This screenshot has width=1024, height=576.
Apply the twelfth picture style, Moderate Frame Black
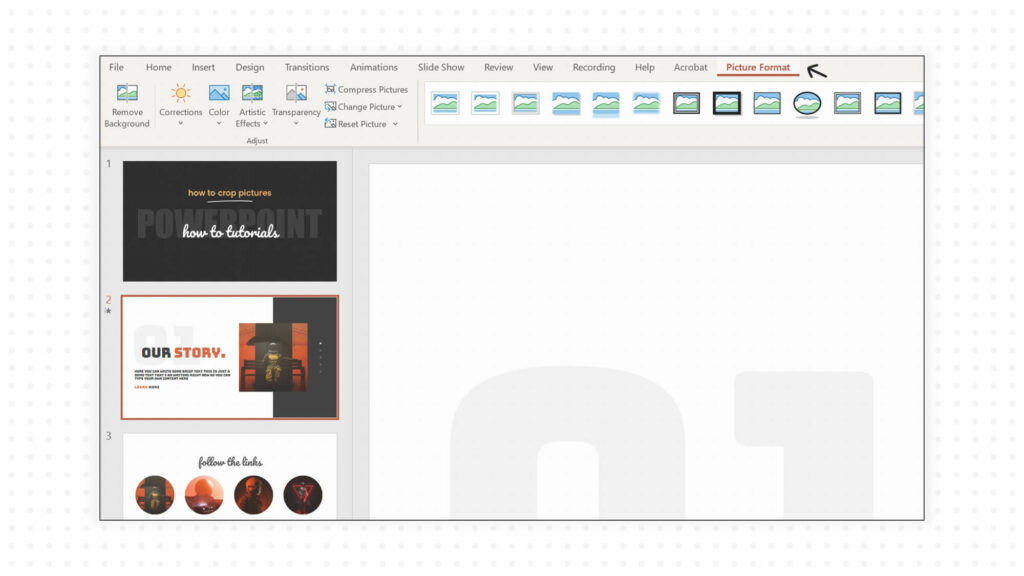pos(888,103)
